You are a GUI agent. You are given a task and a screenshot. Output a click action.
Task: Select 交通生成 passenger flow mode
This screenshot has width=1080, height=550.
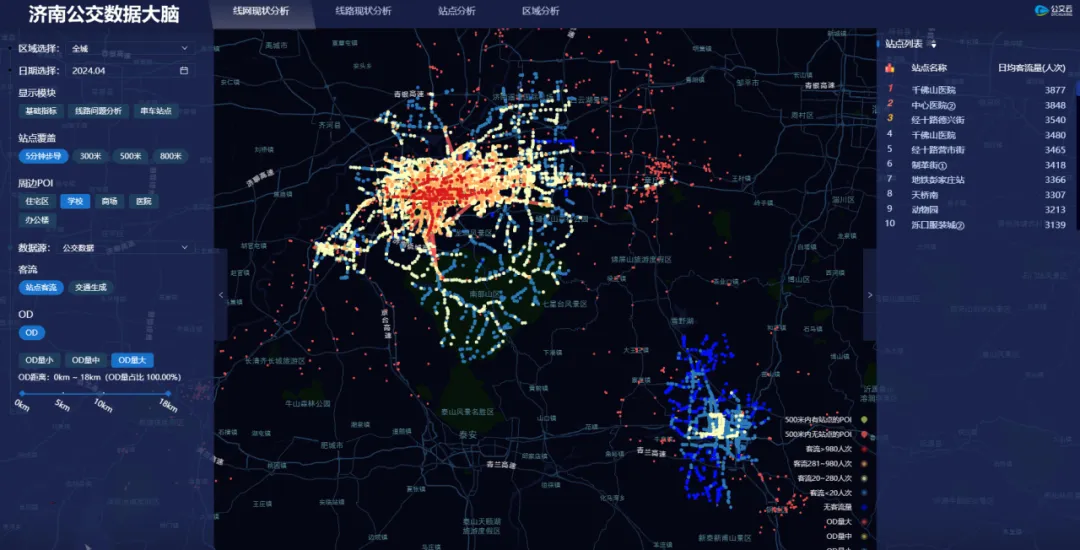pyautogui.click(x=91, y=288)
